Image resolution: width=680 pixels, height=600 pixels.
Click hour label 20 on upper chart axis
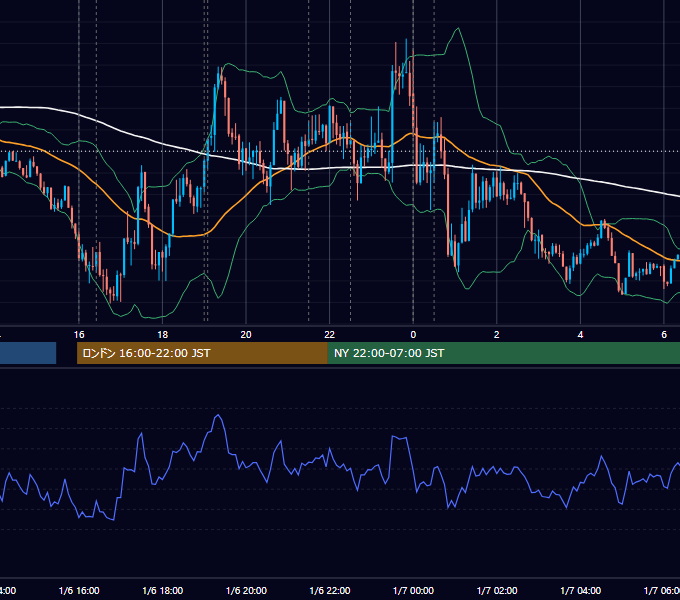pyautogui.click(x=246, y=335)
